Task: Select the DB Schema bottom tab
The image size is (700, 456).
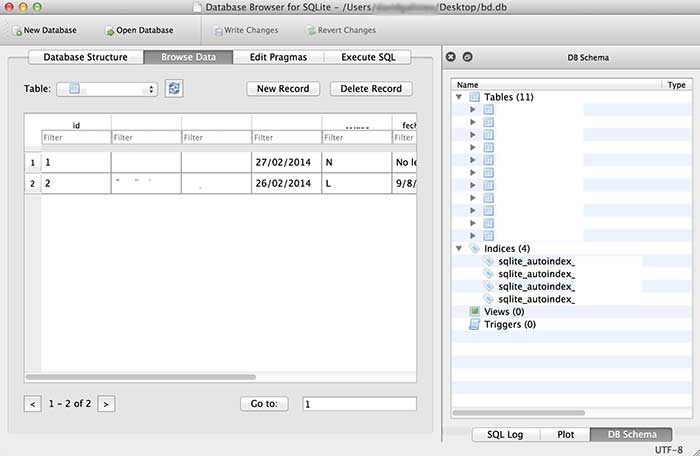Action: click(632, 435)
